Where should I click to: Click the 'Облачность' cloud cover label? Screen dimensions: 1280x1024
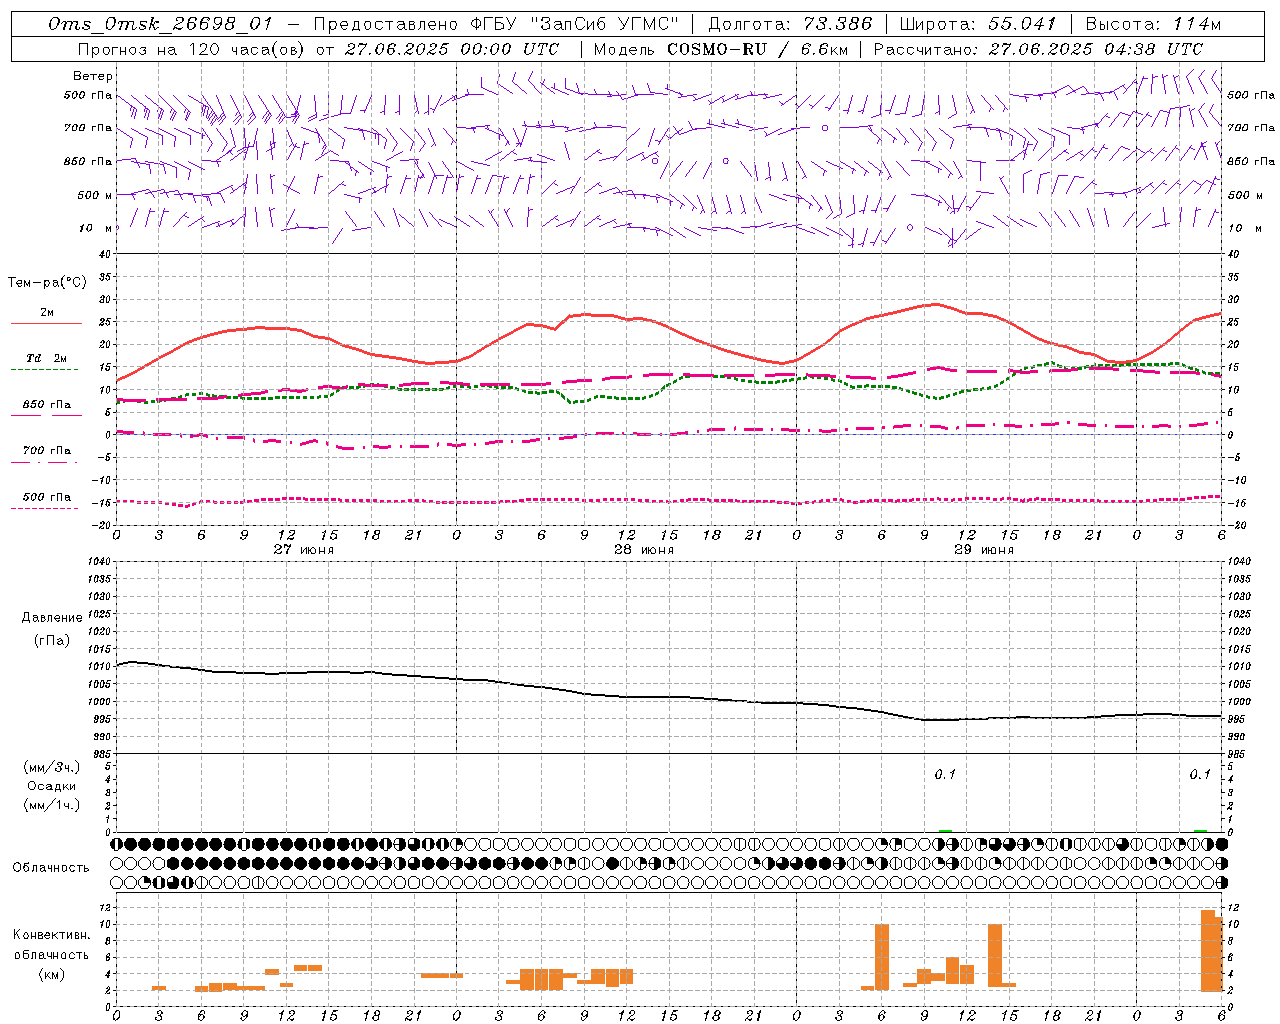[51, 868]
